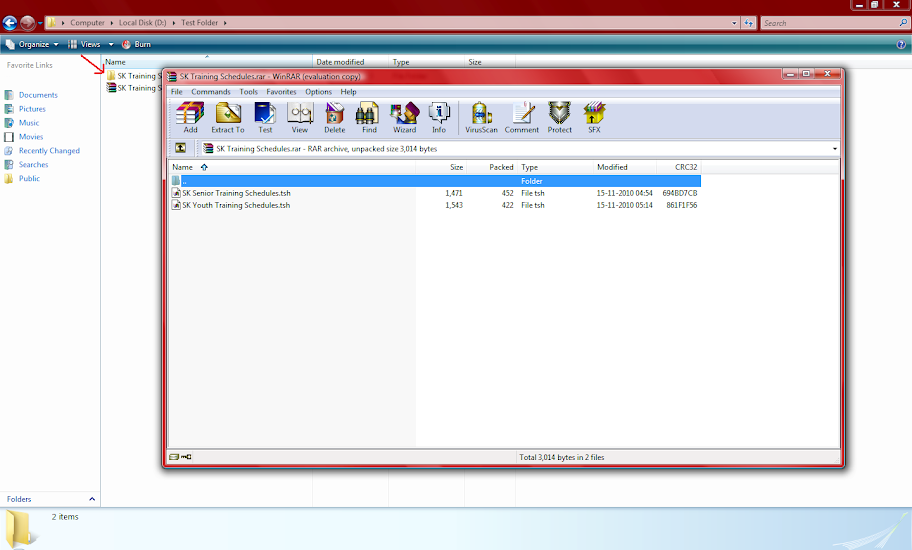Click the Extract To toolbar icon
The width and height of the screenshot is (912, 550).
tap(228, 117)
